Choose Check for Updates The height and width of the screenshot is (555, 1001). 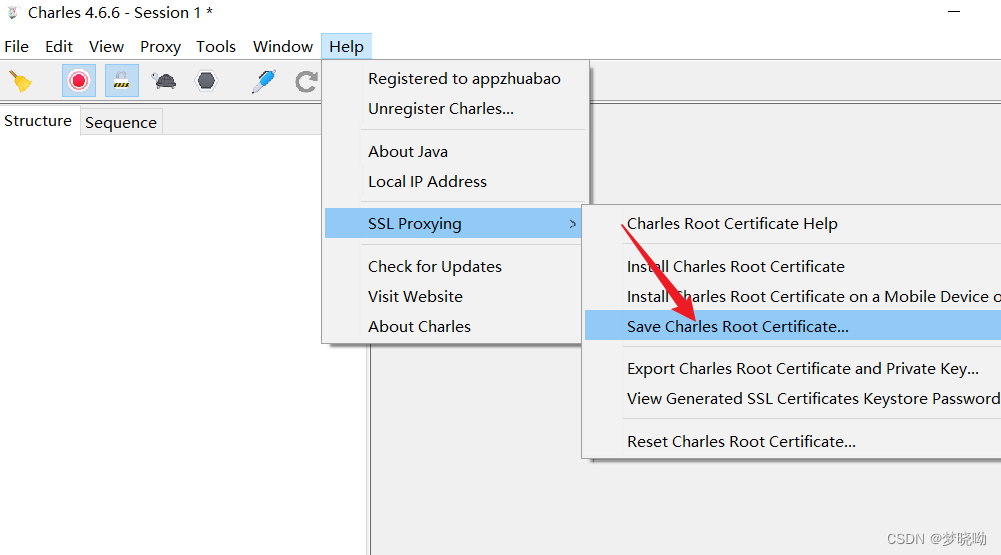click(453, 266)
